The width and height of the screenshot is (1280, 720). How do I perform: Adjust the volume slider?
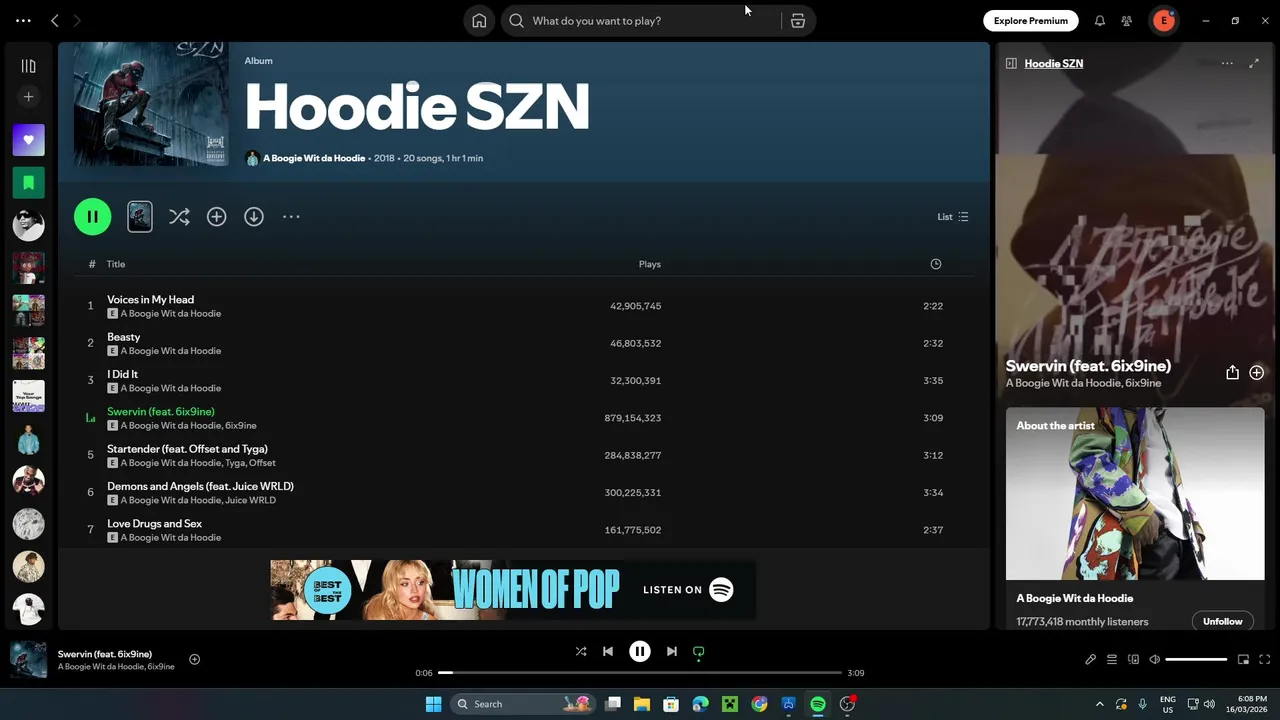pyautogui.click(x=1196, y=659)
